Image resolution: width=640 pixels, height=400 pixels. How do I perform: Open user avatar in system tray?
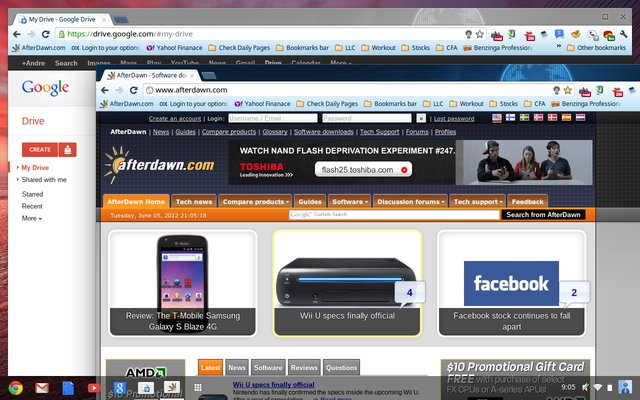[625, 387]
